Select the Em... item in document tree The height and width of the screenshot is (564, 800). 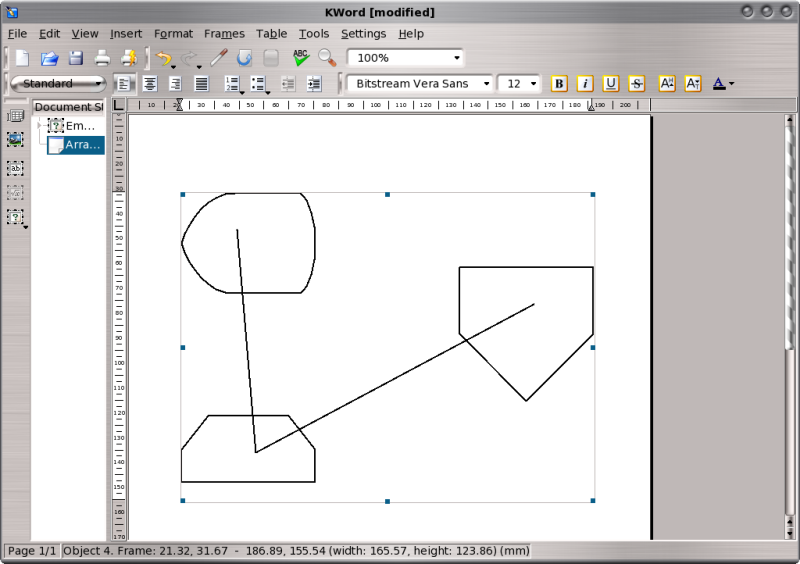click(71, 126)
